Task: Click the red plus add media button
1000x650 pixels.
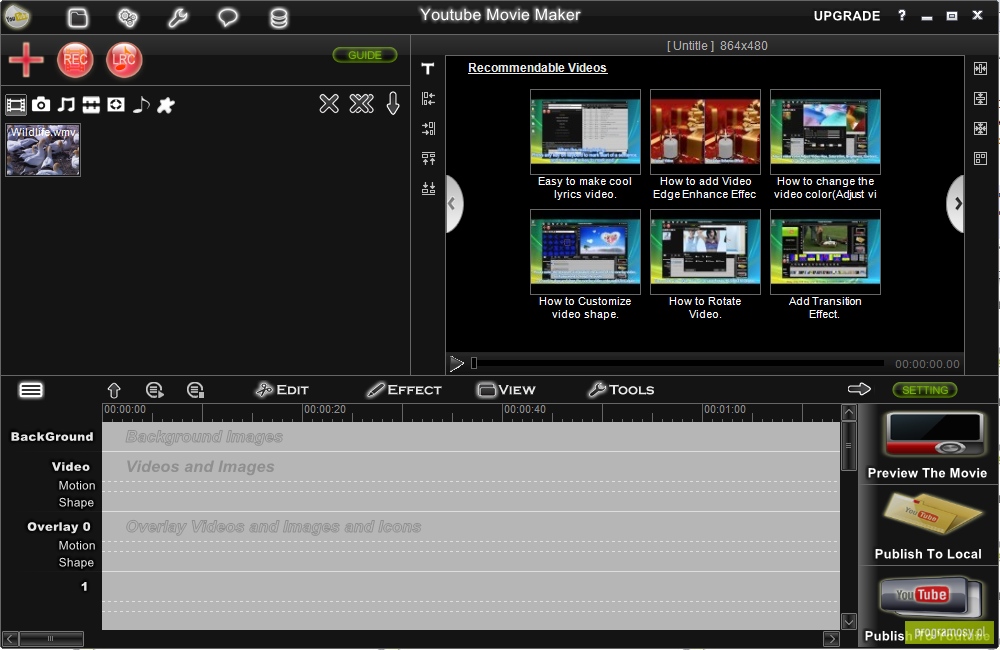Action: tap(26, 60)
